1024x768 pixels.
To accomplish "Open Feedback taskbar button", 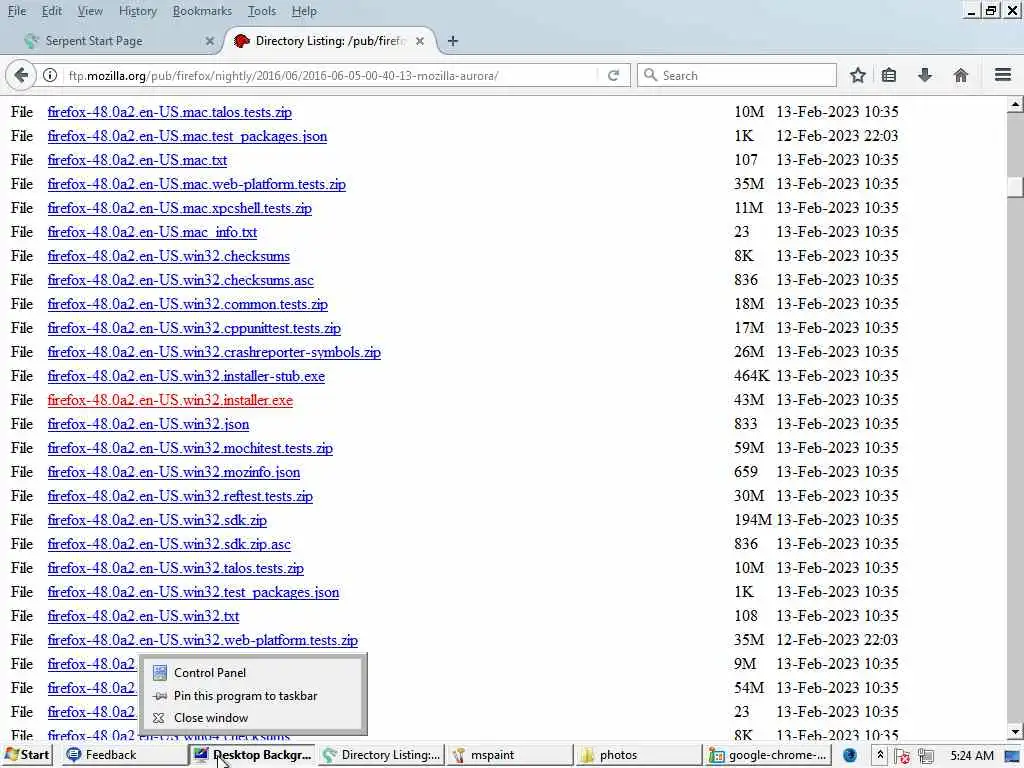I will (x=125, y=755).
